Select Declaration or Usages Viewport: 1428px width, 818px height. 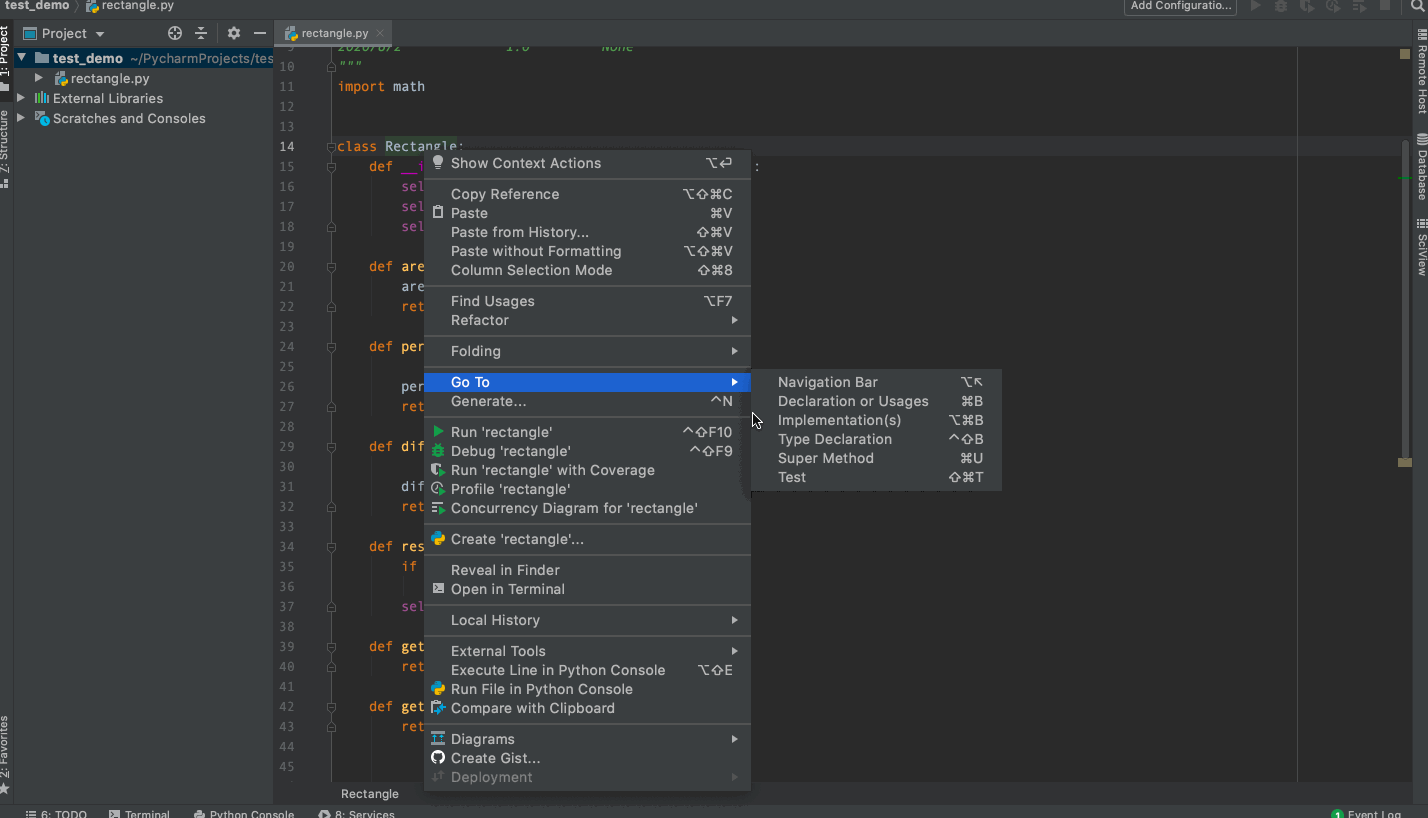coord(876,401)
